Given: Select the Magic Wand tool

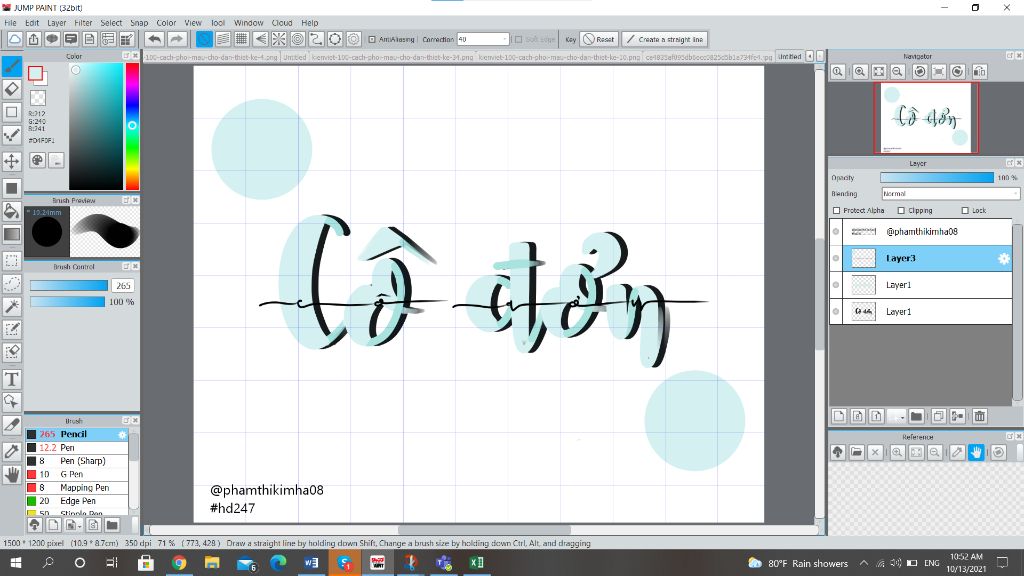Looking at the screenshot, I should coord(12,306).
